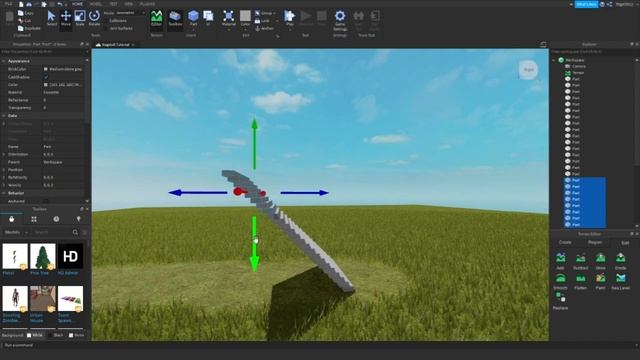Toggle the Collisions checkbox

(106, 20)
